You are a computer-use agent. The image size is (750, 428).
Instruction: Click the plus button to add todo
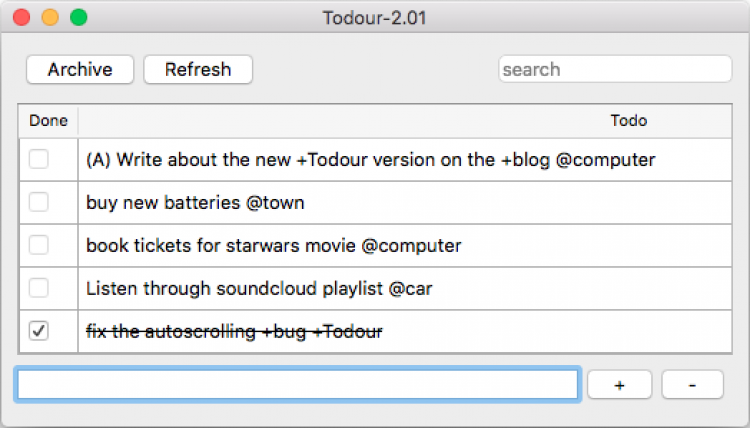[x=619, y=385]
